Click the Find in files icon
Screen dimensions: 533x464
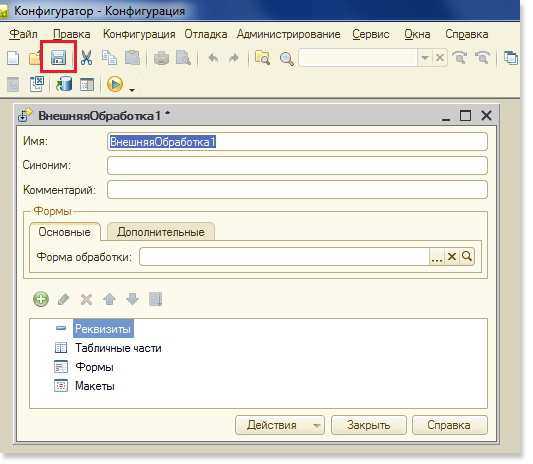click(262, 57)
